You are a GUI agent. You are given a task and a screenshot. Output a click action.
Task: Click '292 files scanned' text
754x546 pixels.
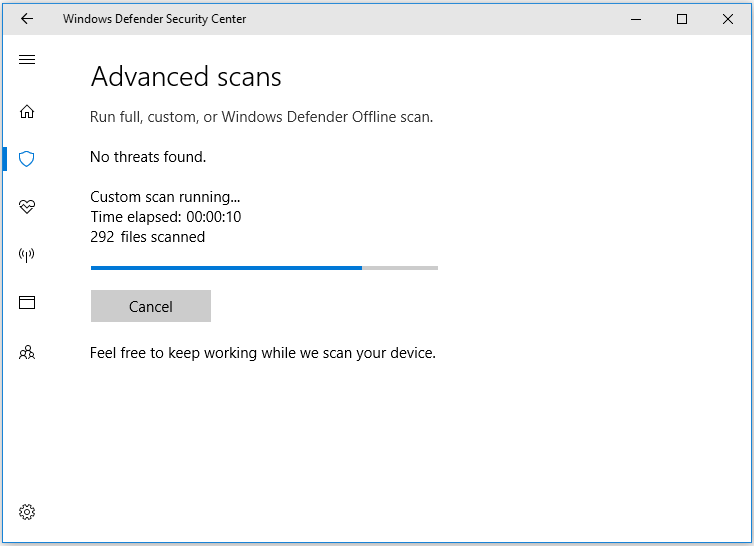(148, 237)
